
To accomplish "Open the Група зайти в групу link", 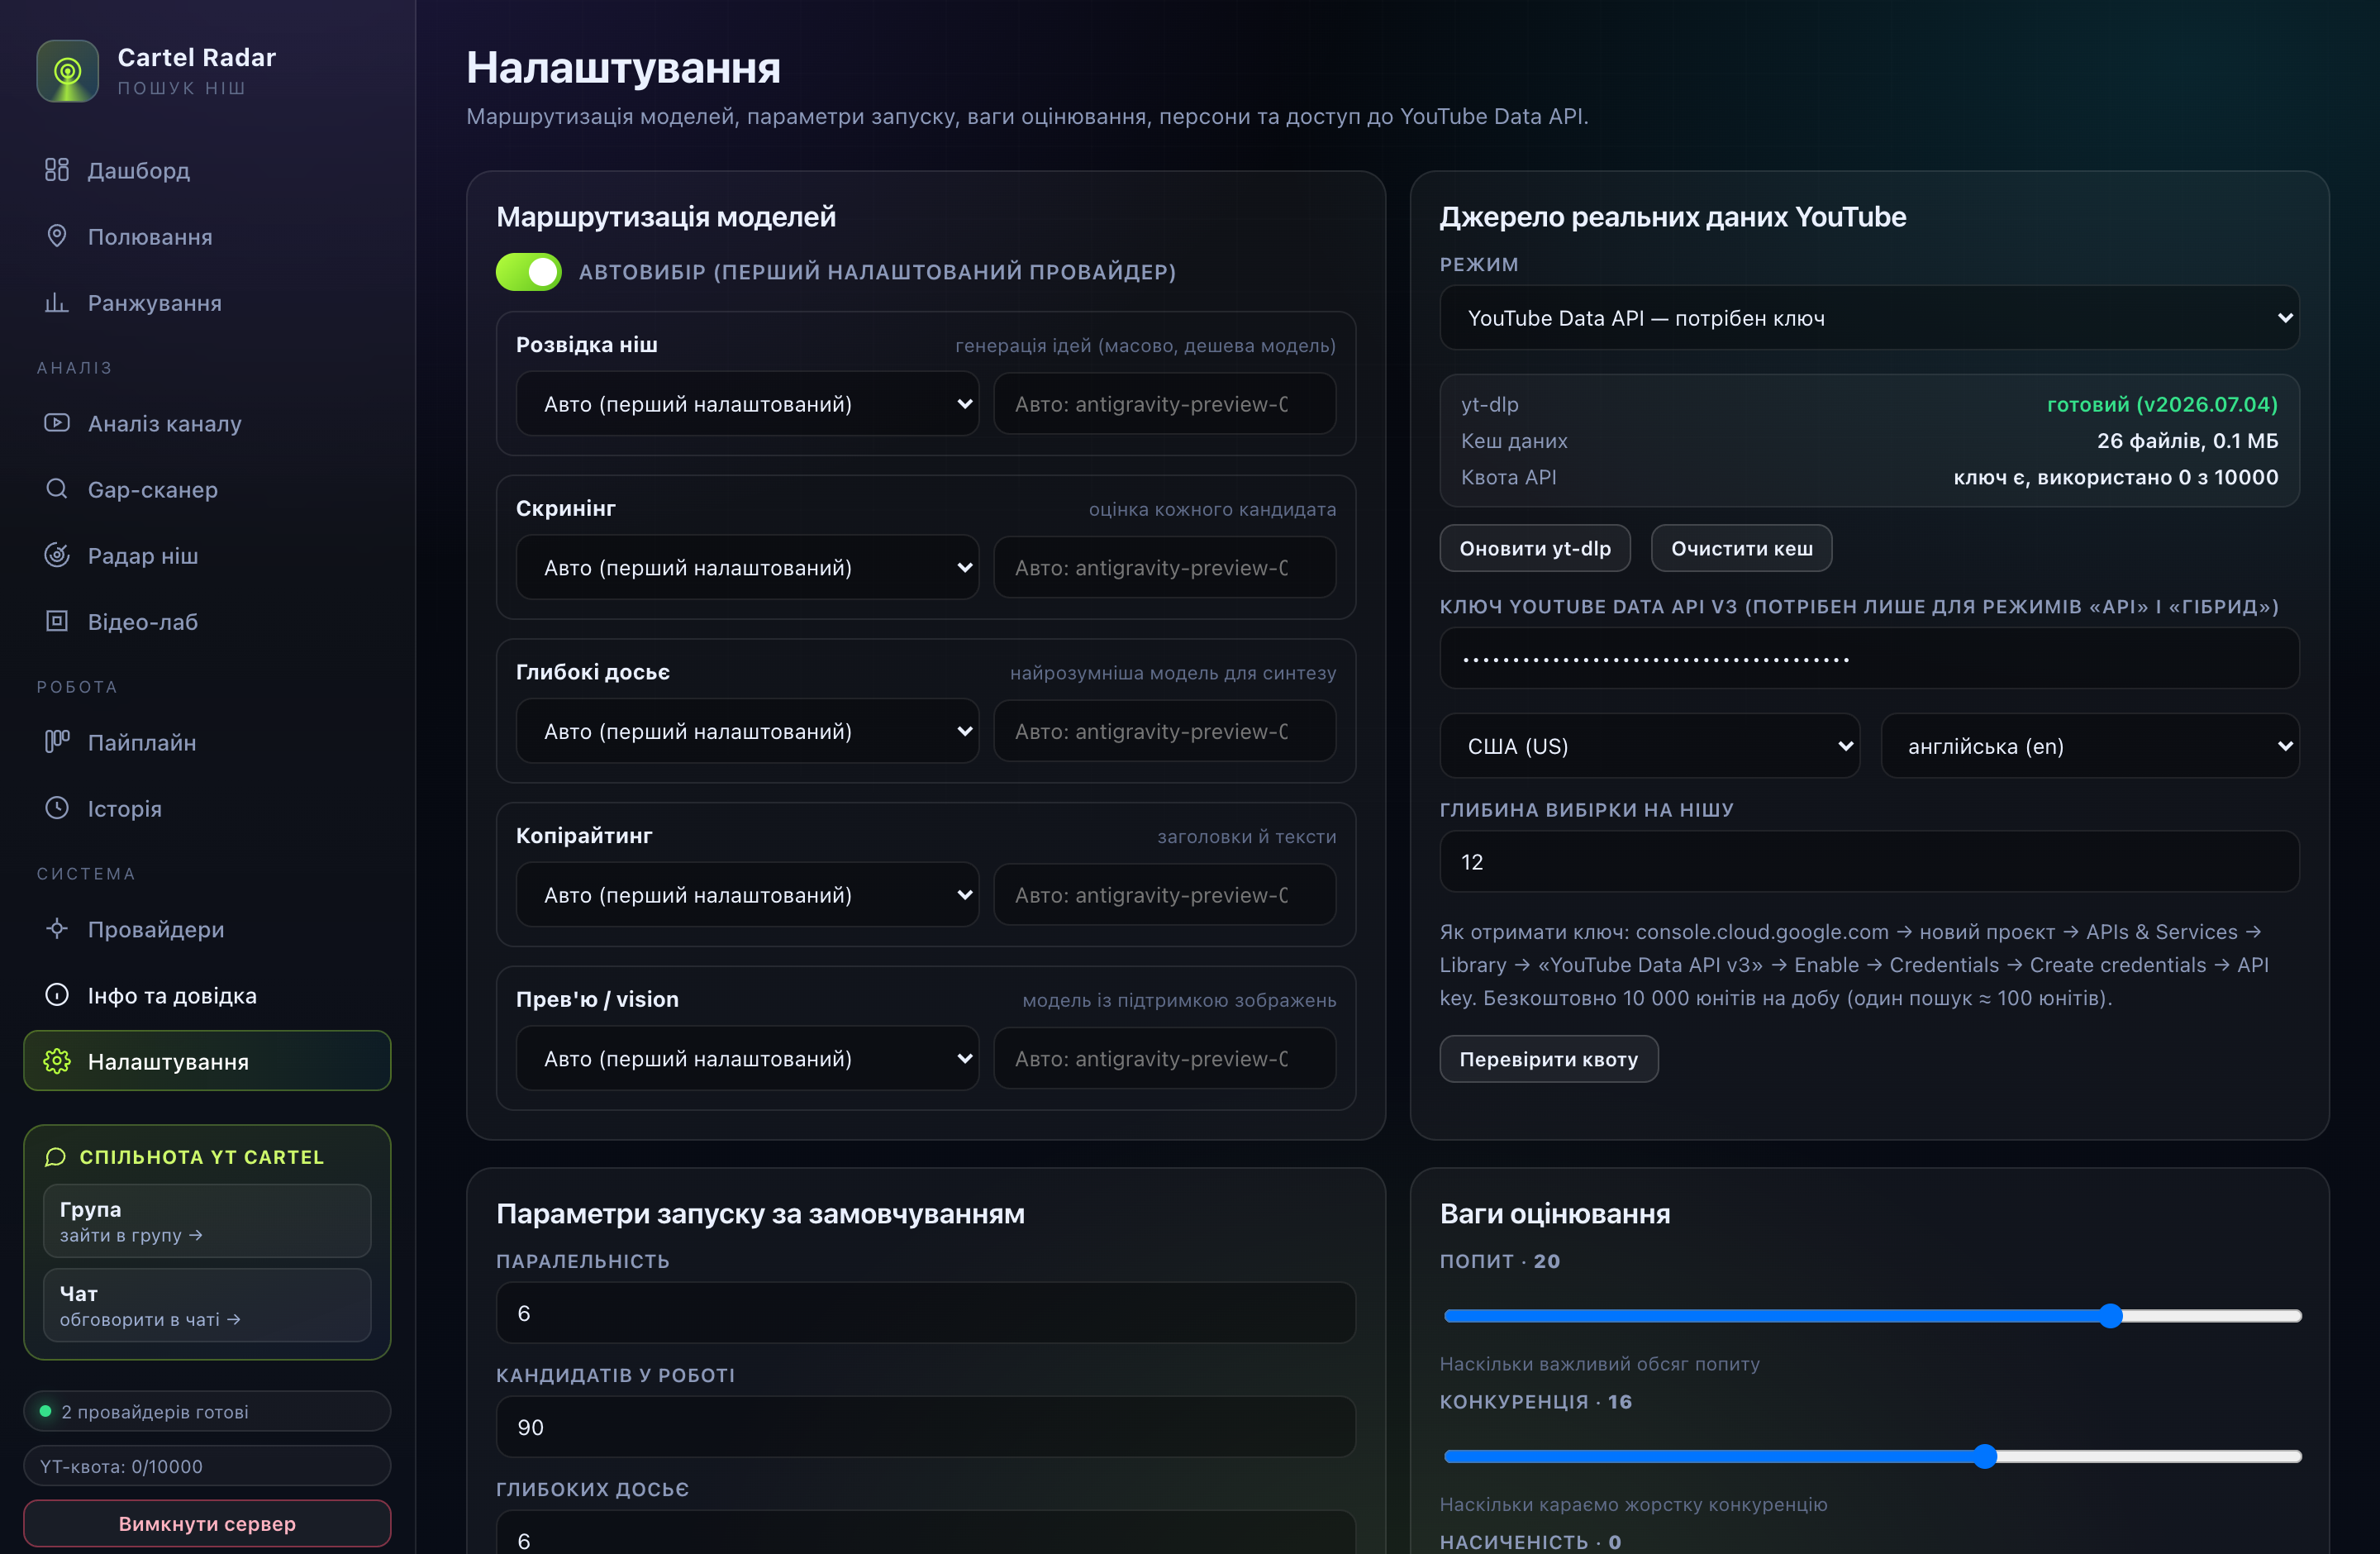I will (207, 1221).
